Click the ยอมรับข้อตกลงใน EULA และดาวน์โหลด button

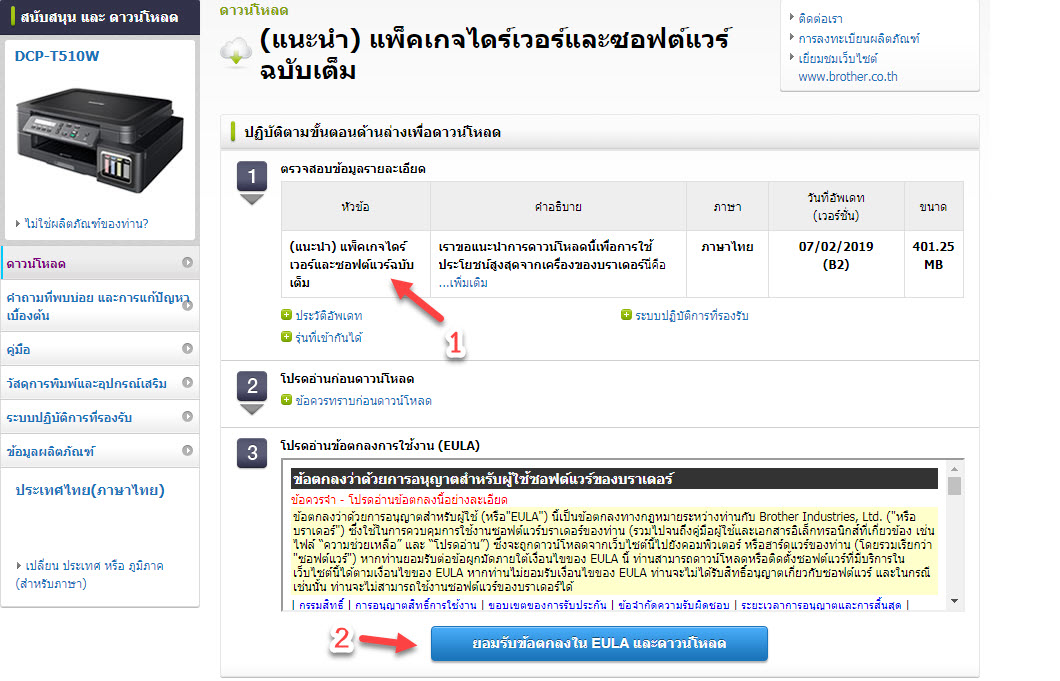598,644
